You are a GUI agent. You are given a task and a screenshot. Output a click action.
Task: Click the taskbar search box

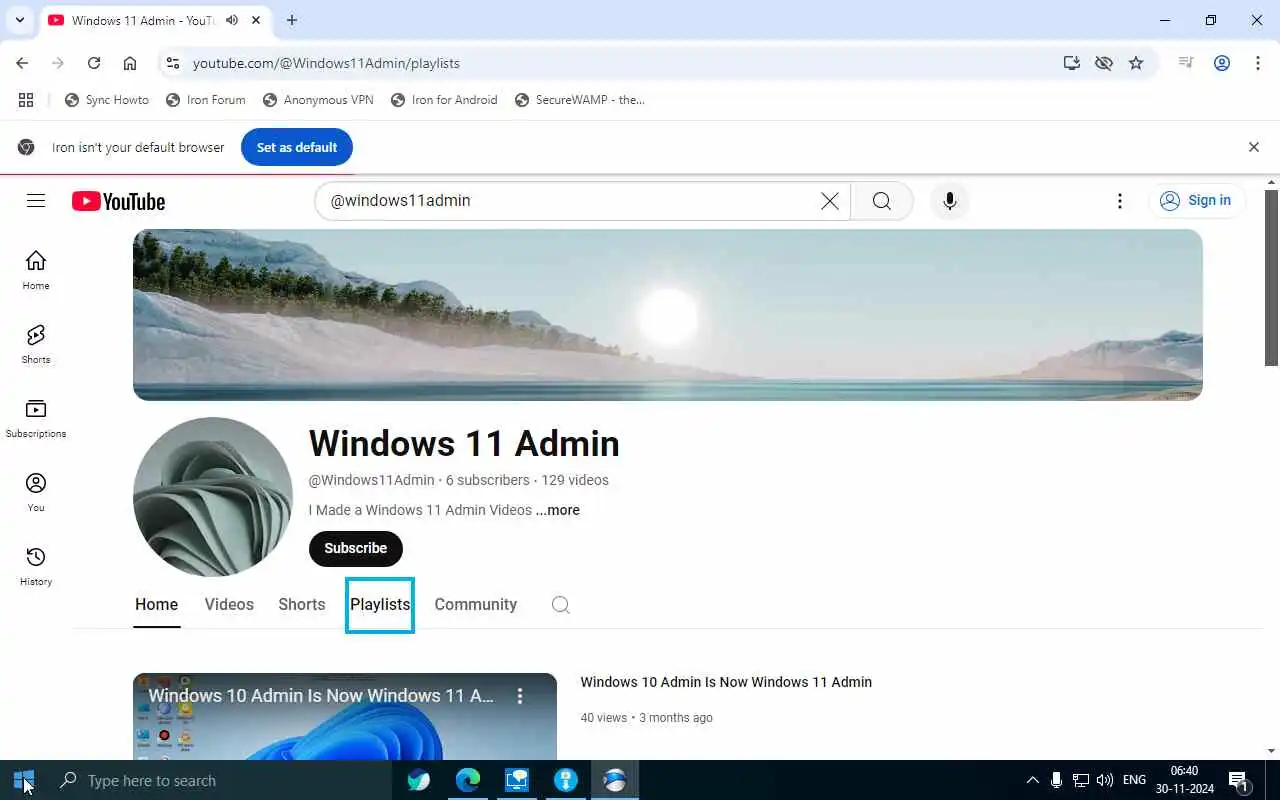218,781
